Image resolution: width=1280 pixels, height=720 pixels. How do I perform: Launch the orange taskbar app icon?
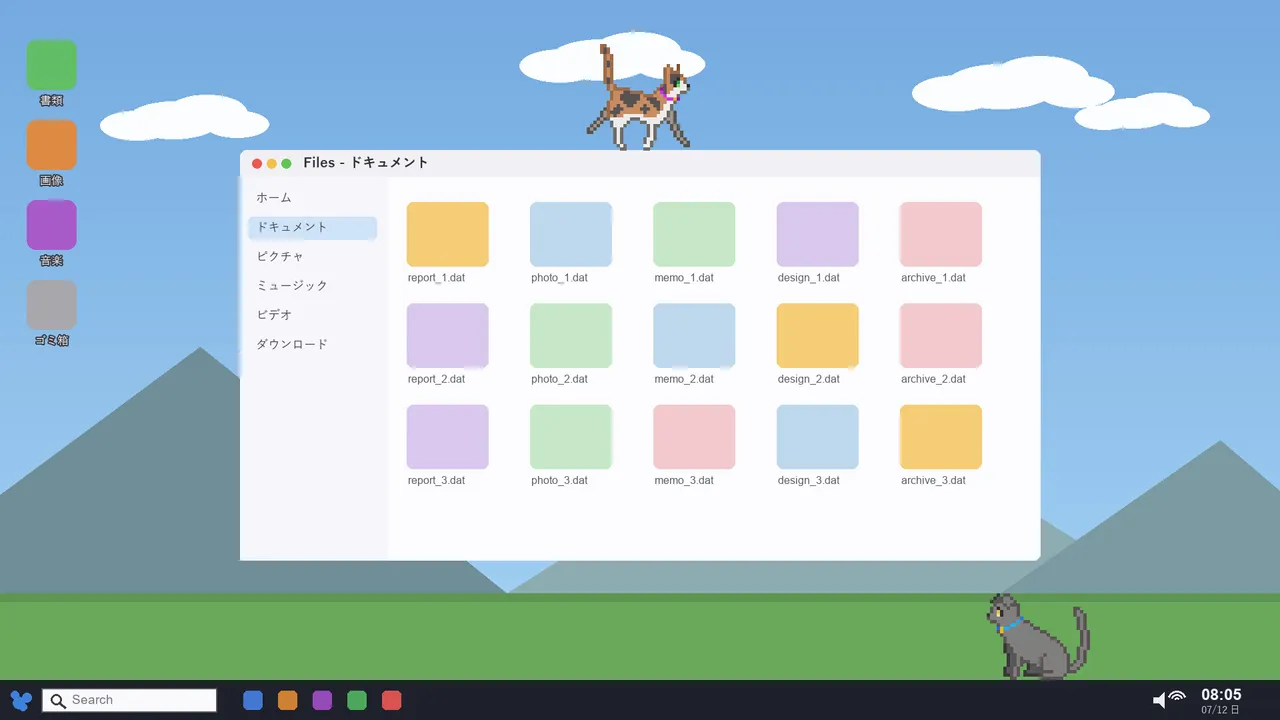click(288, 700)
